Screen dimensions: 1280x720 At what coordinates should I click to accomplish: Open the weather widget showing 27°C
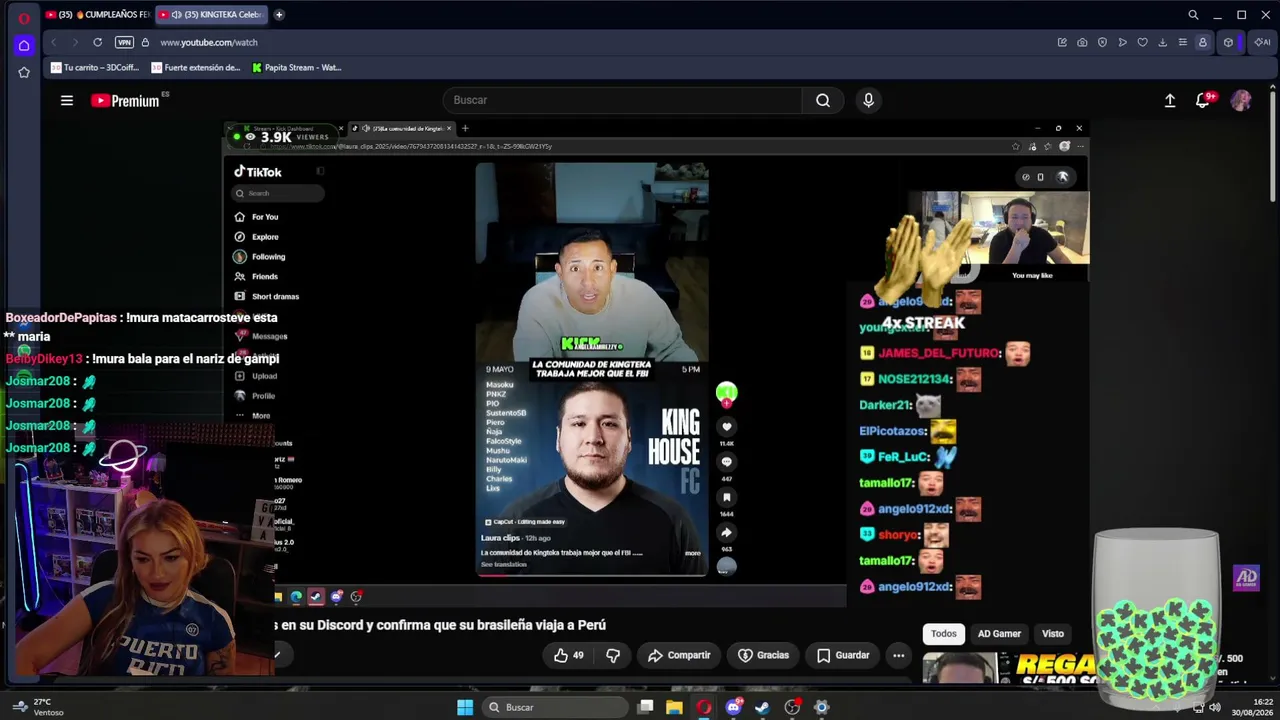pos(38,707)
